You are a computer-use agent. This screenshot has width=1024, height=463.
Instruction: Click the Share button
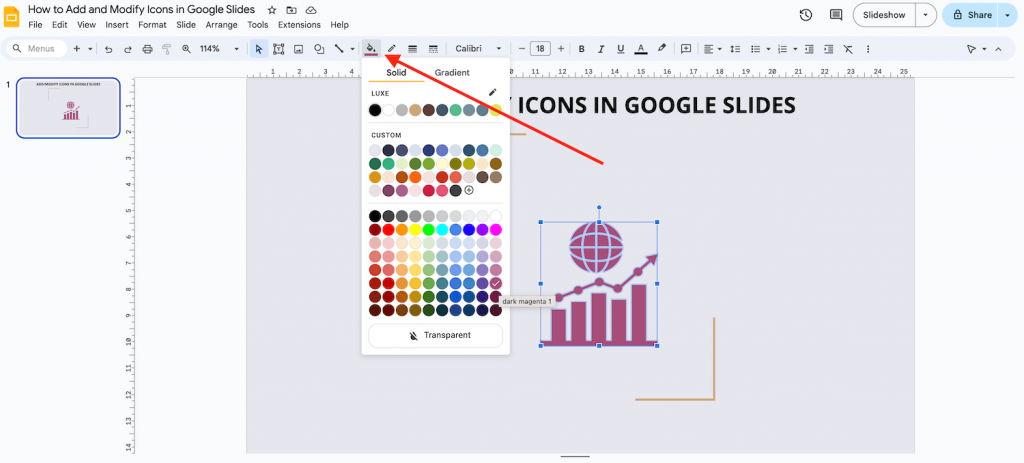(971, 15)
